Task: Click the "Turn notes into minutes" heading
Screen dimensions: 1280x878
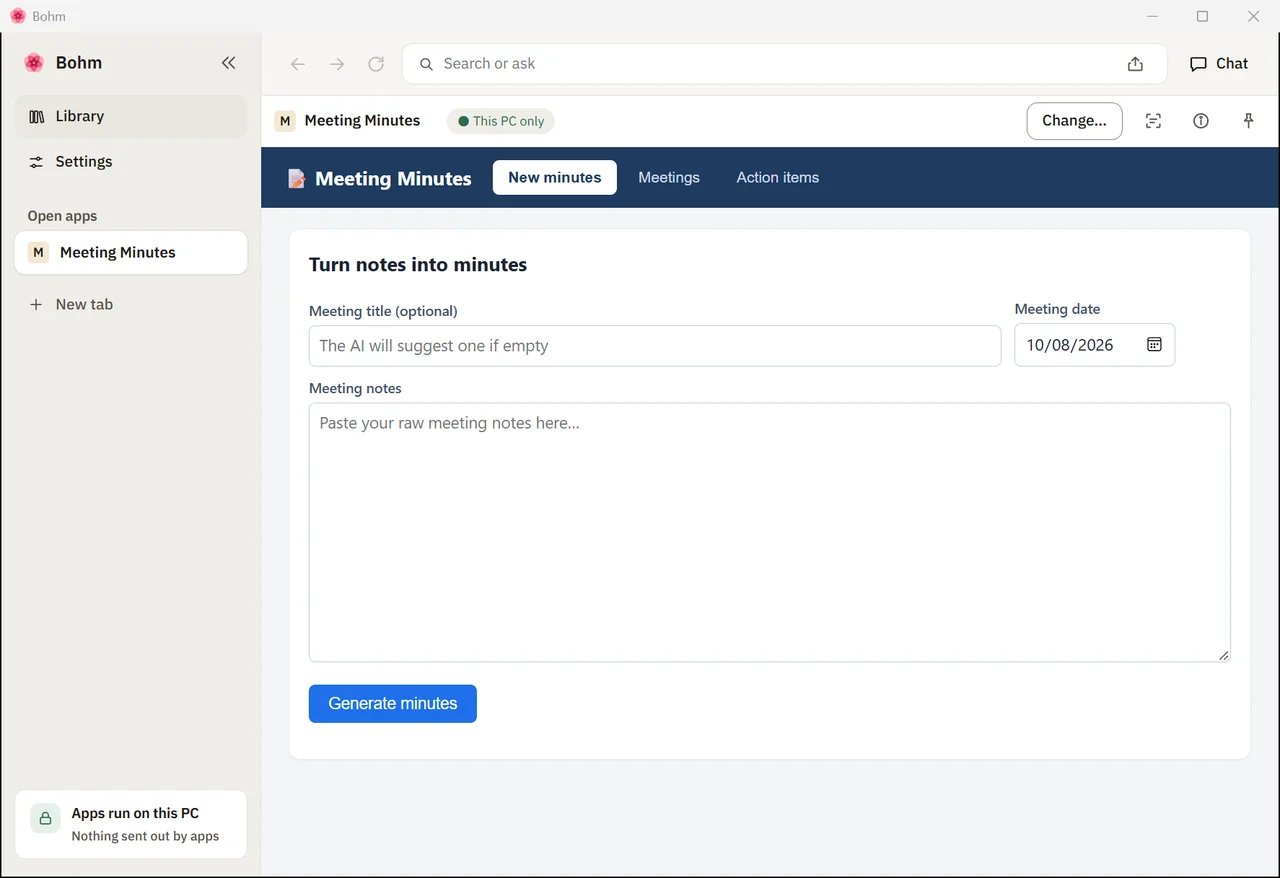Action: (x=418, y=265)
